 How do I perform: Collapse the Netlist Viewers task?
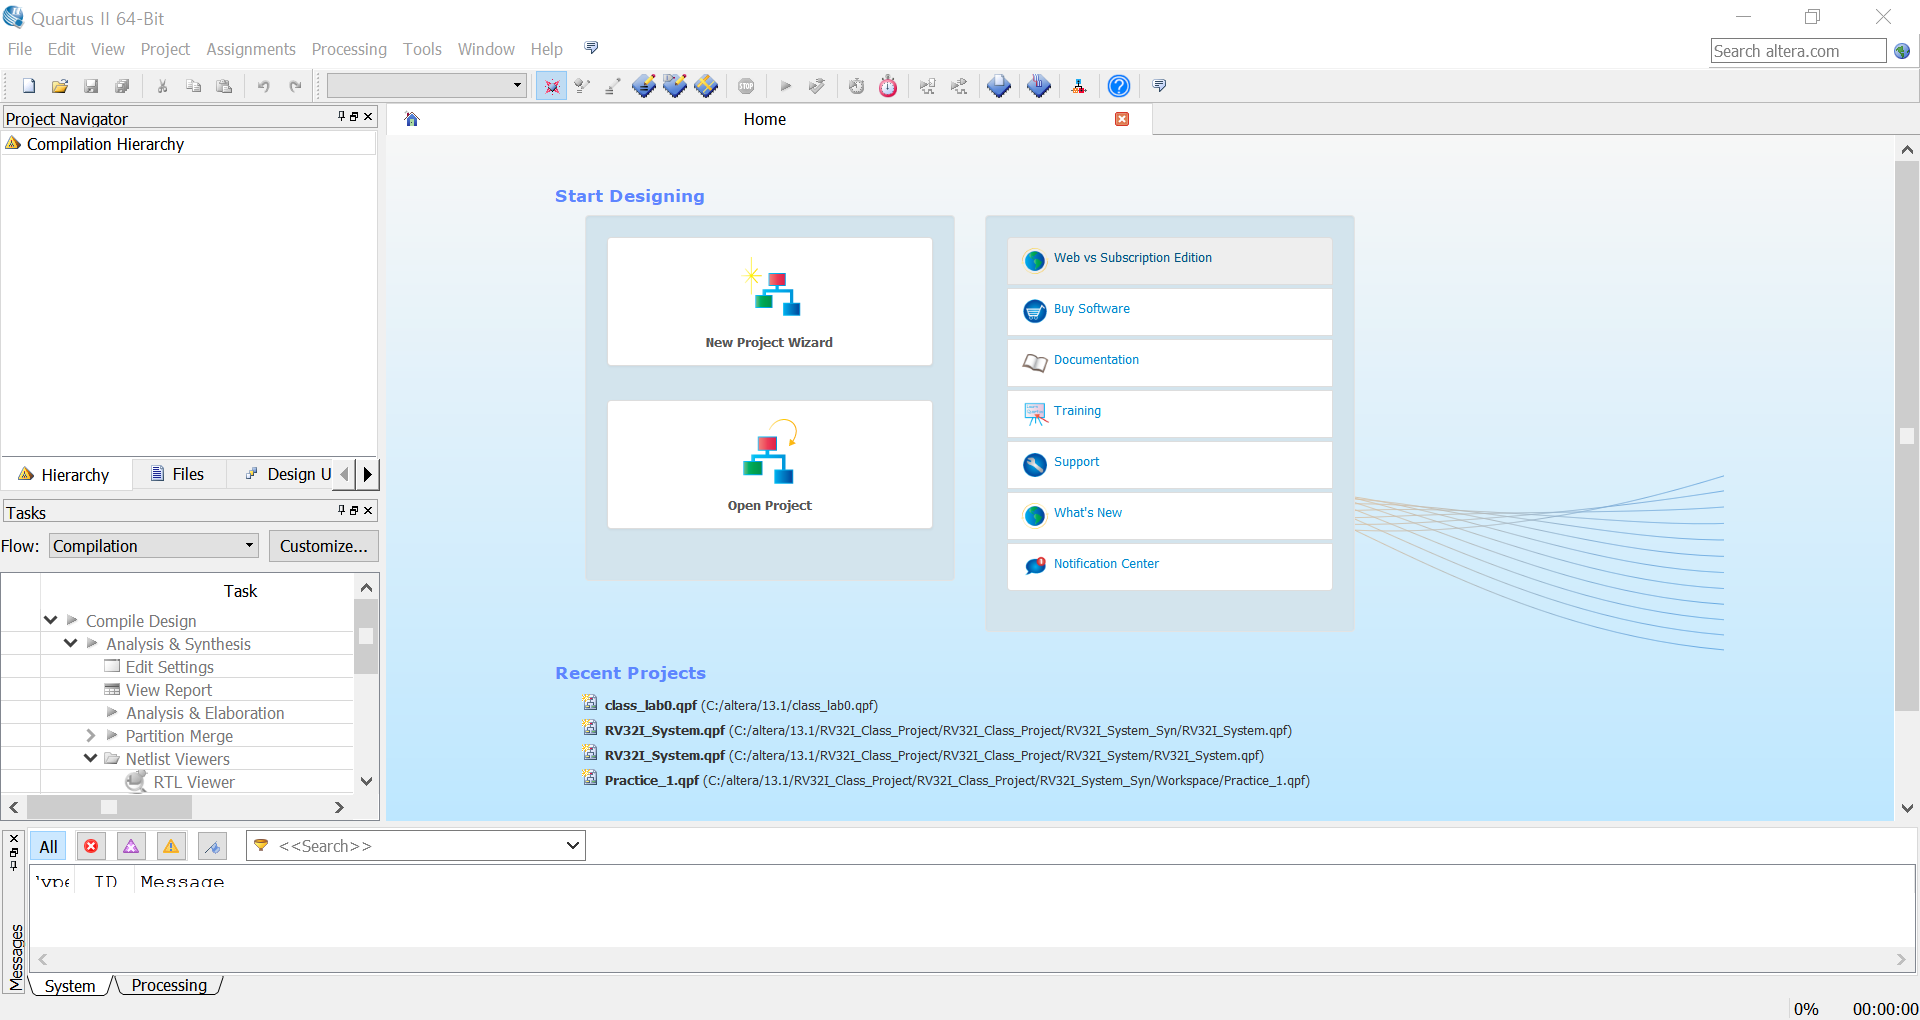[x=91, y=758]
